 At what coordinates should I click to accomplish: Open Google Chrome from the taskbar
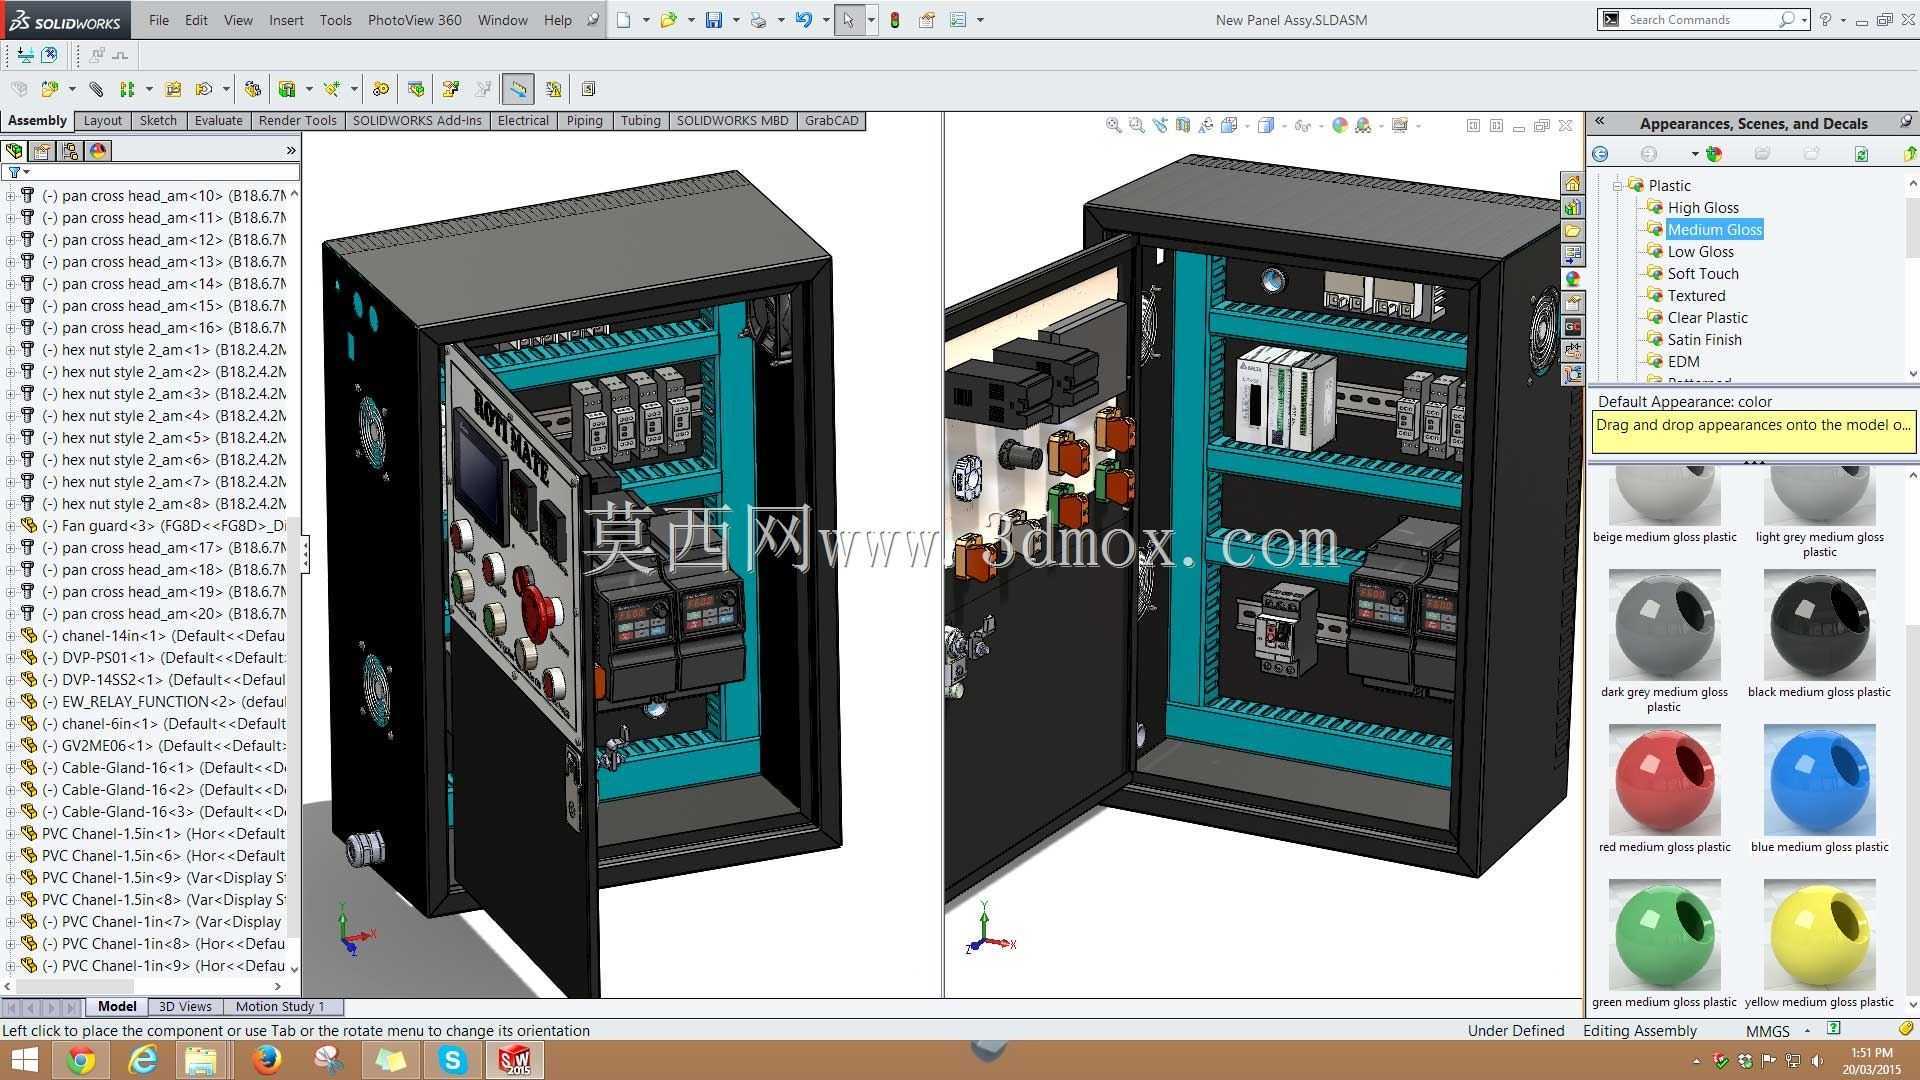(x=81, y=1060)
